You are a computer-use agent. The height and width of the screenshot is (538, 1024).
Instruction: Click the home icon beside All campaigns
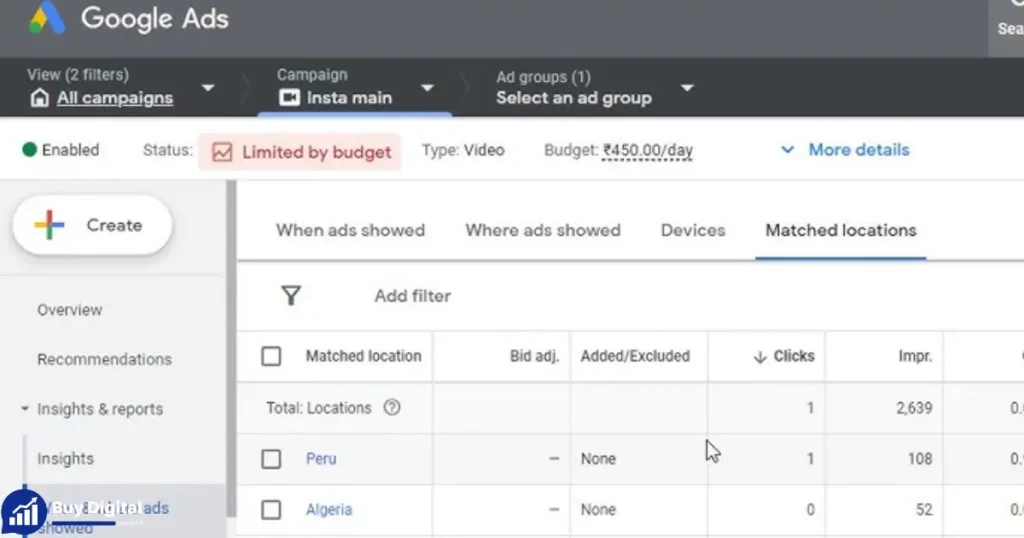[39, 98]
